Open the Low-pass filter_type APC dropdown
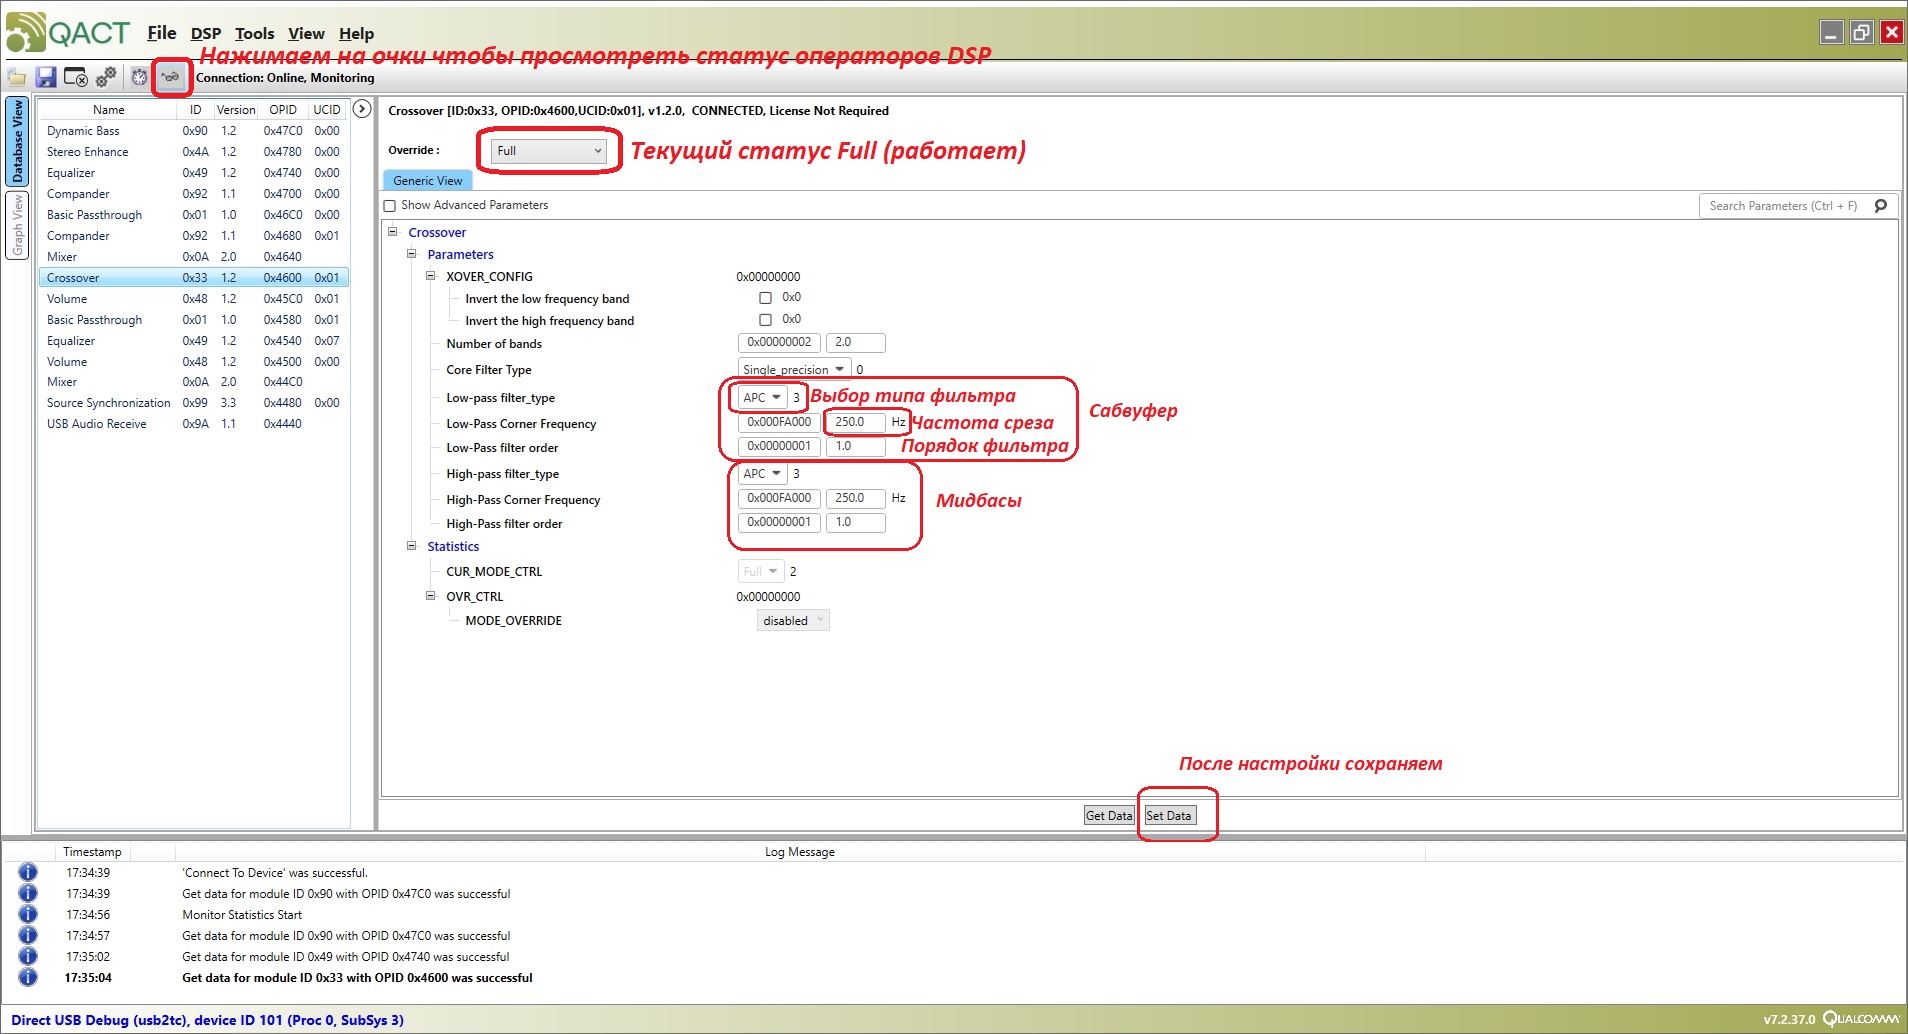1908x1034 pixels. click(x=762, y=398)
